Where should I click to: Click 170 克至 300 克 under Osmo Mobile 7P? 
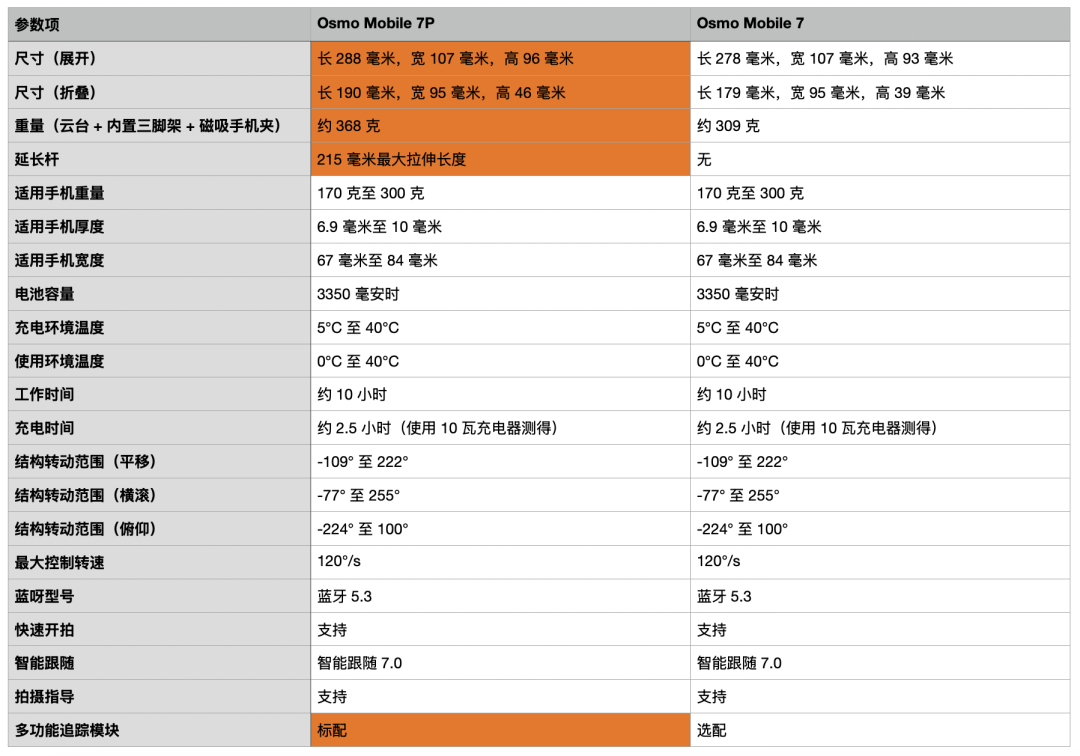pyautogui.click(x=500, y=193)
